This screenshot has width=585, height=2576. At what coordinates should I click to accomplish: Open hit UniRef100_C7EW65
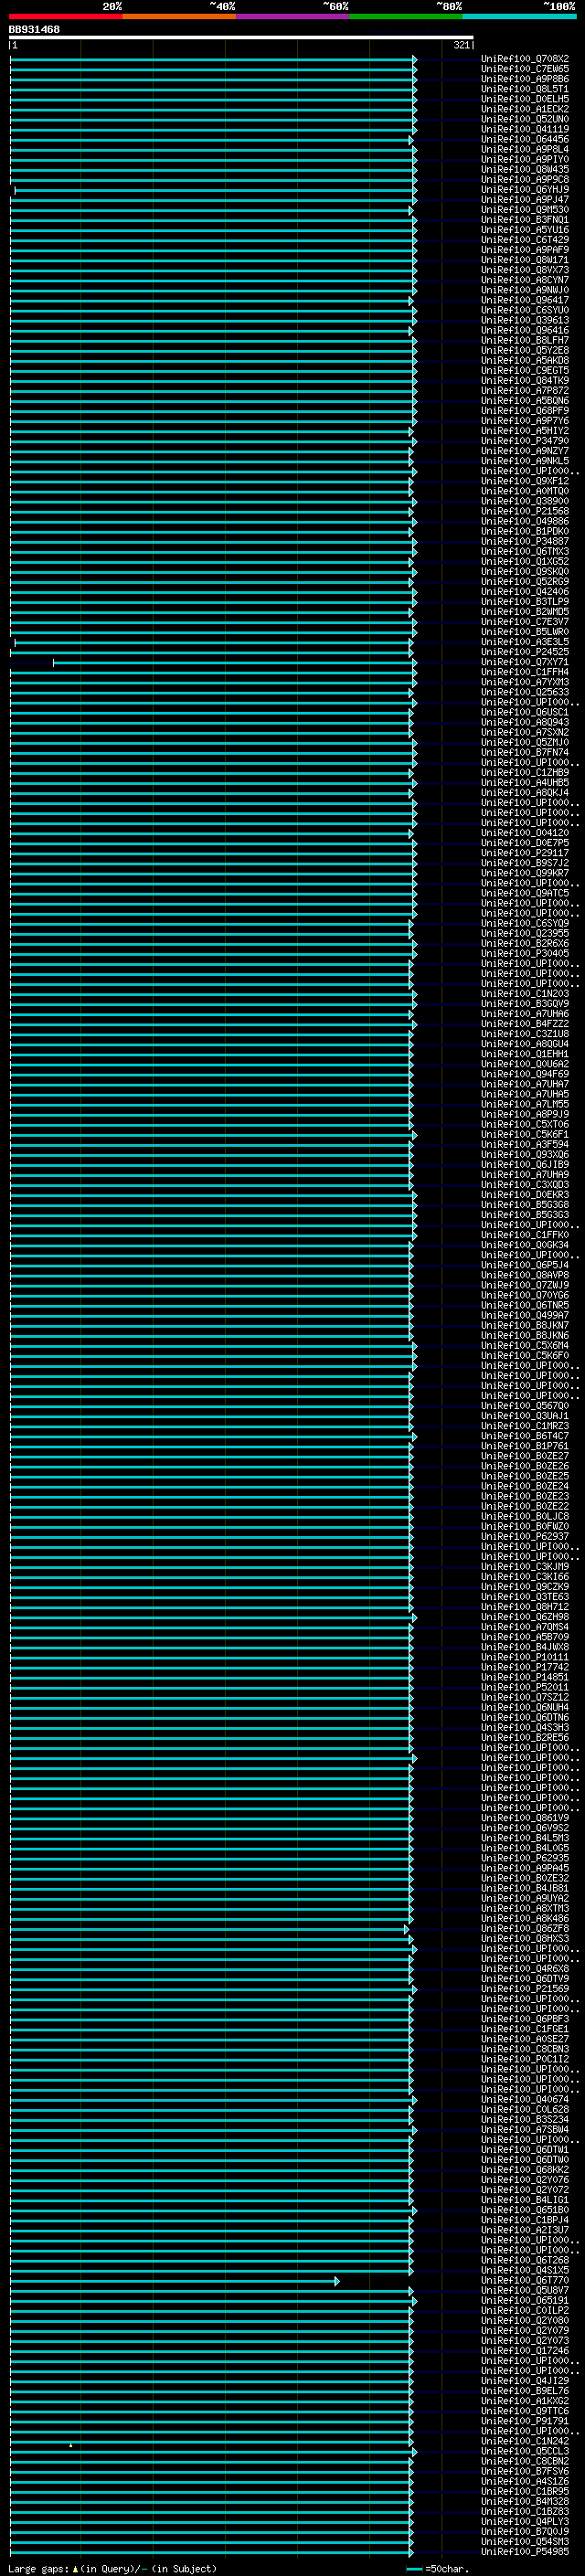[x=525, y=69]
